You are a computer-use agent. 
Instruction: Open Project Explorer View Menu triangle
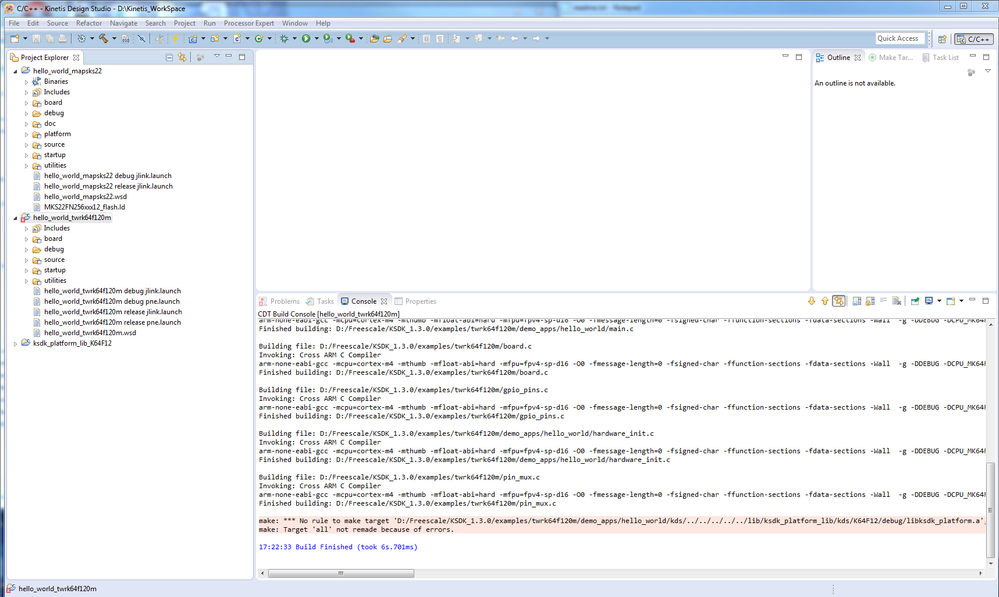tap(217, 57)
